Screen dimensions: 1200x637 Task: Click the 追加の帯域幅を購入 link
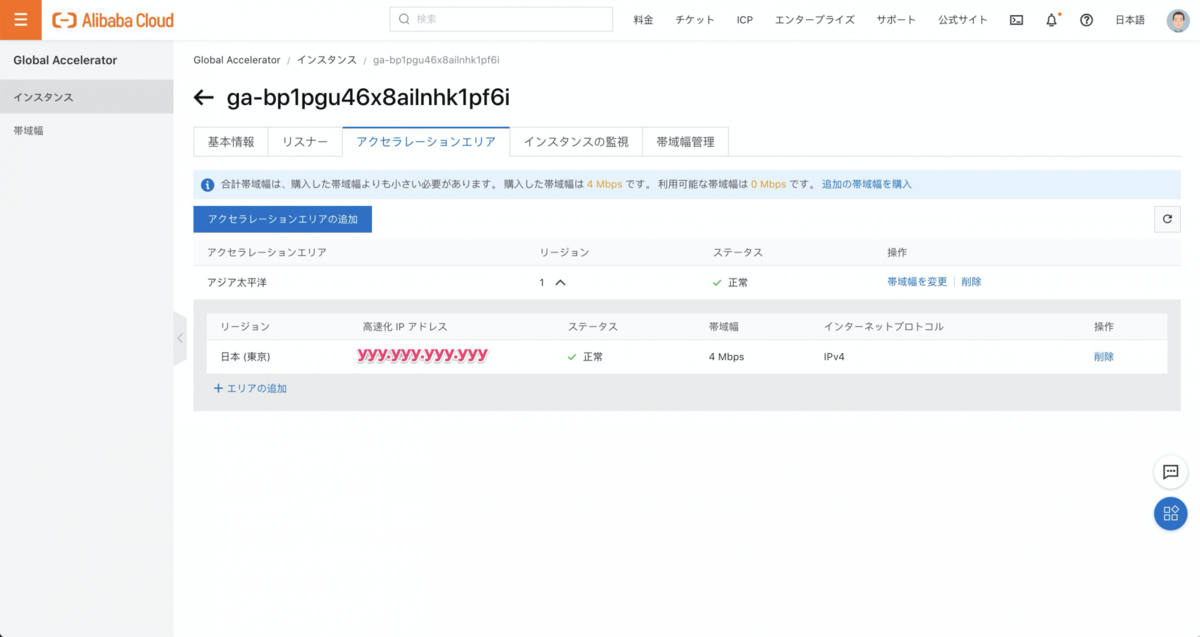866,184
